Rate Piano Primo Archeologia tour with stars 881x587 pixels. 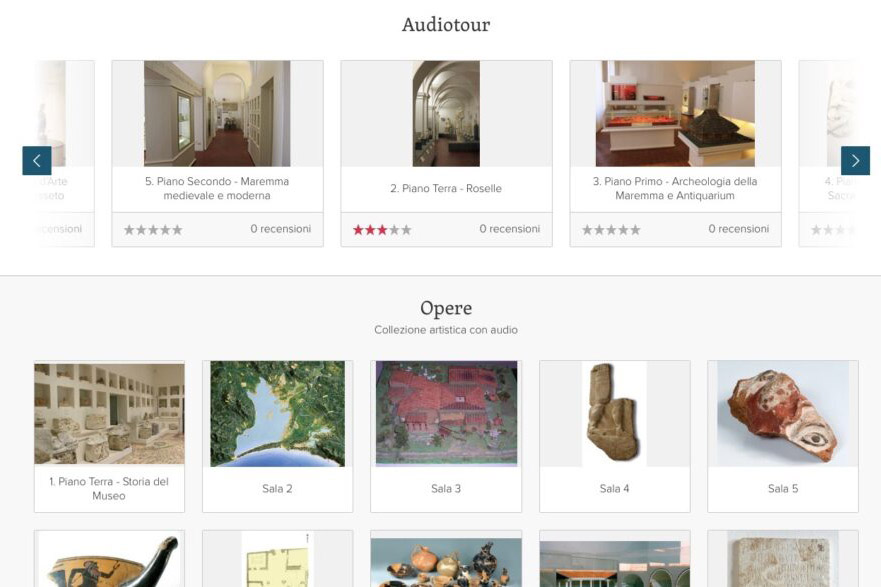point(611,230)
